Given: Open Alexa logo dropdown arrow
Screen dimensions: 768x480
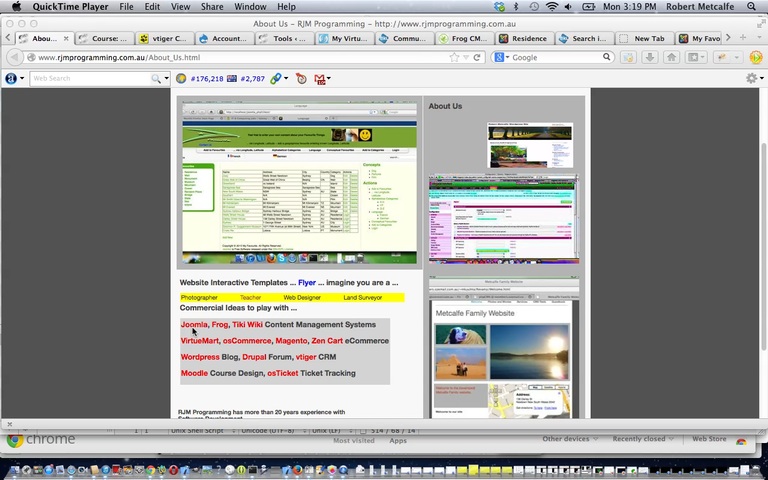Looking at the screenshot, I should pos(22,78).
